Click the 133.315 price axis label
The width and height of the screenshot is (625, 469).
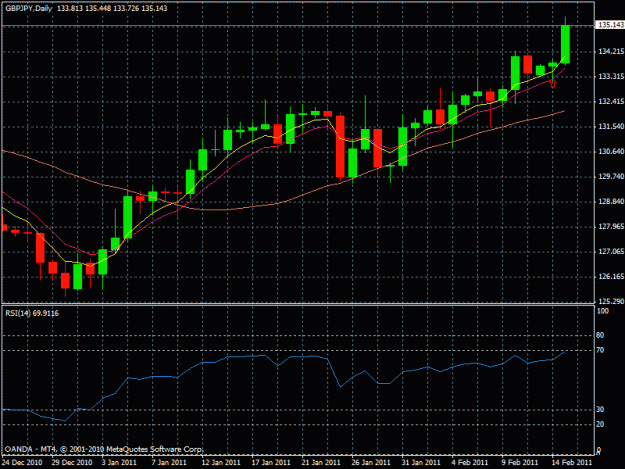tap(611, 77)
